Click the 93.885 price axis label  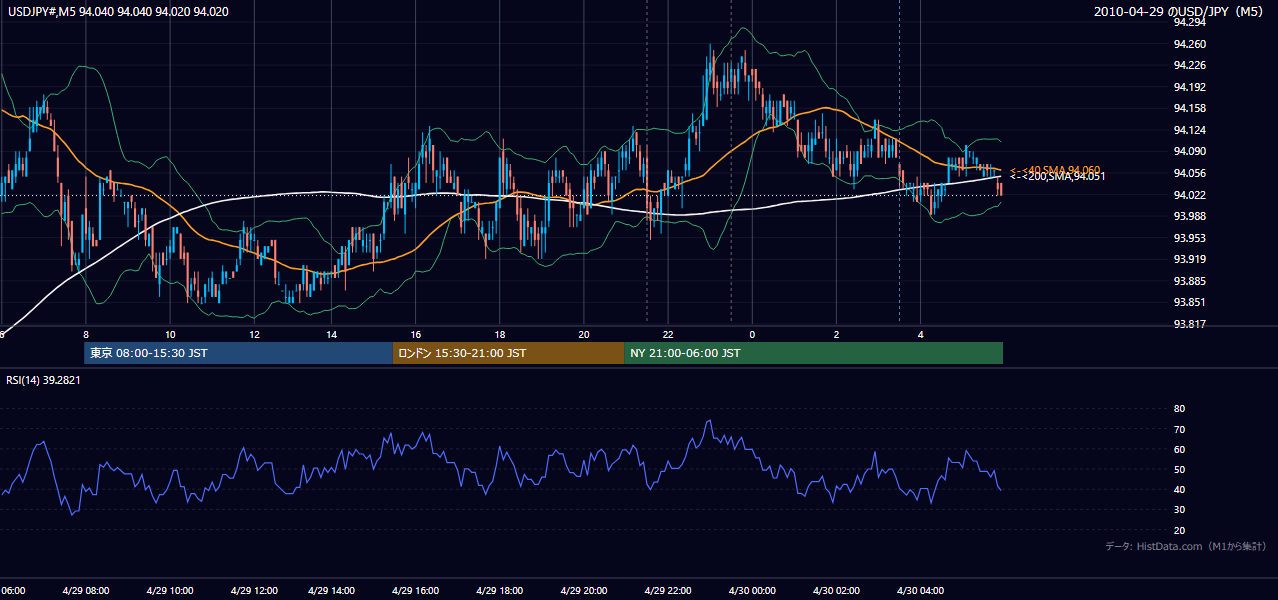1190,281
